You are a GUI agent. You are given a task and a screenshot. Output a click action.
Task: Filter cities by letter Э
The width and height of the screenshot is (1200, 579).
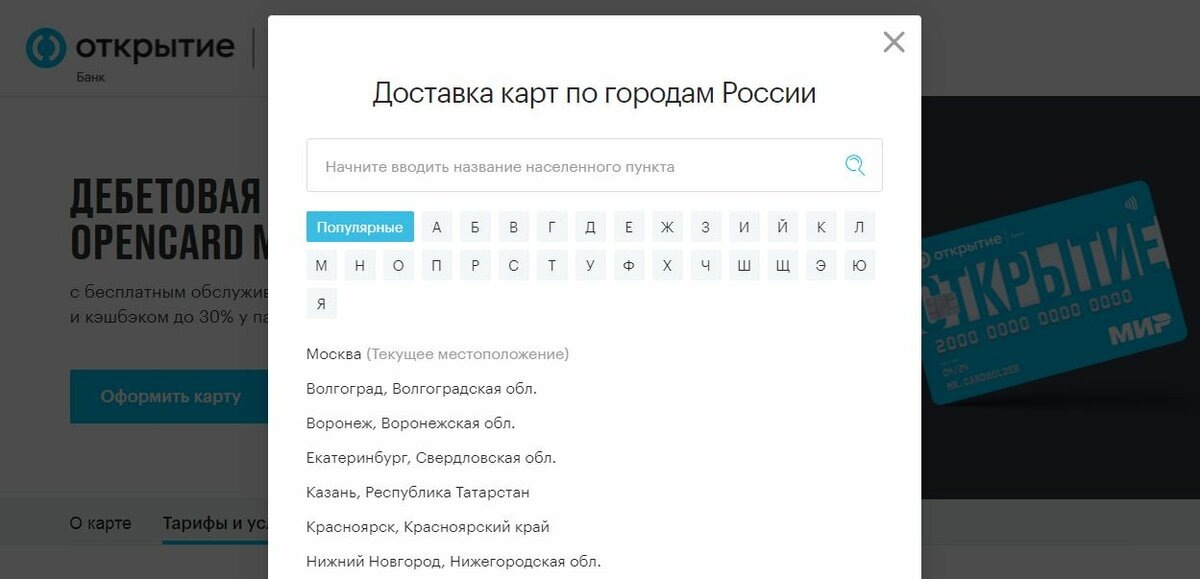[821, 265]
